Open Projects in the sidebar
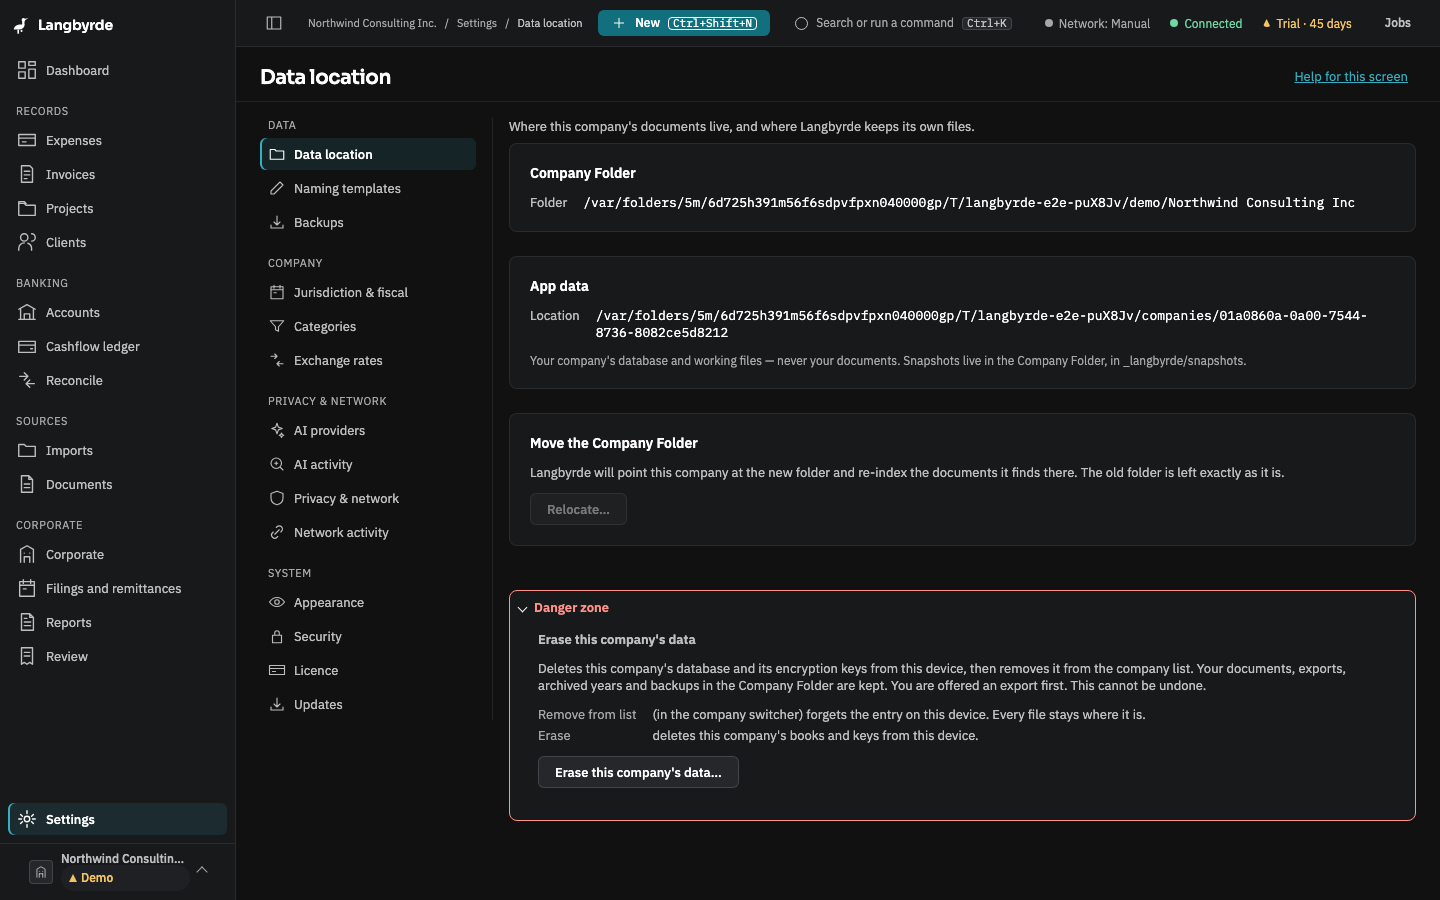1440x900 pixels. tap(117, 209)
